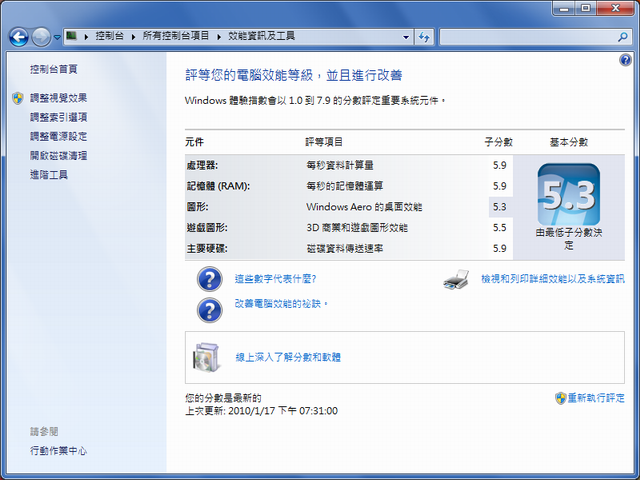
Task: Maximize the window
Action: [x=586, y=8]
